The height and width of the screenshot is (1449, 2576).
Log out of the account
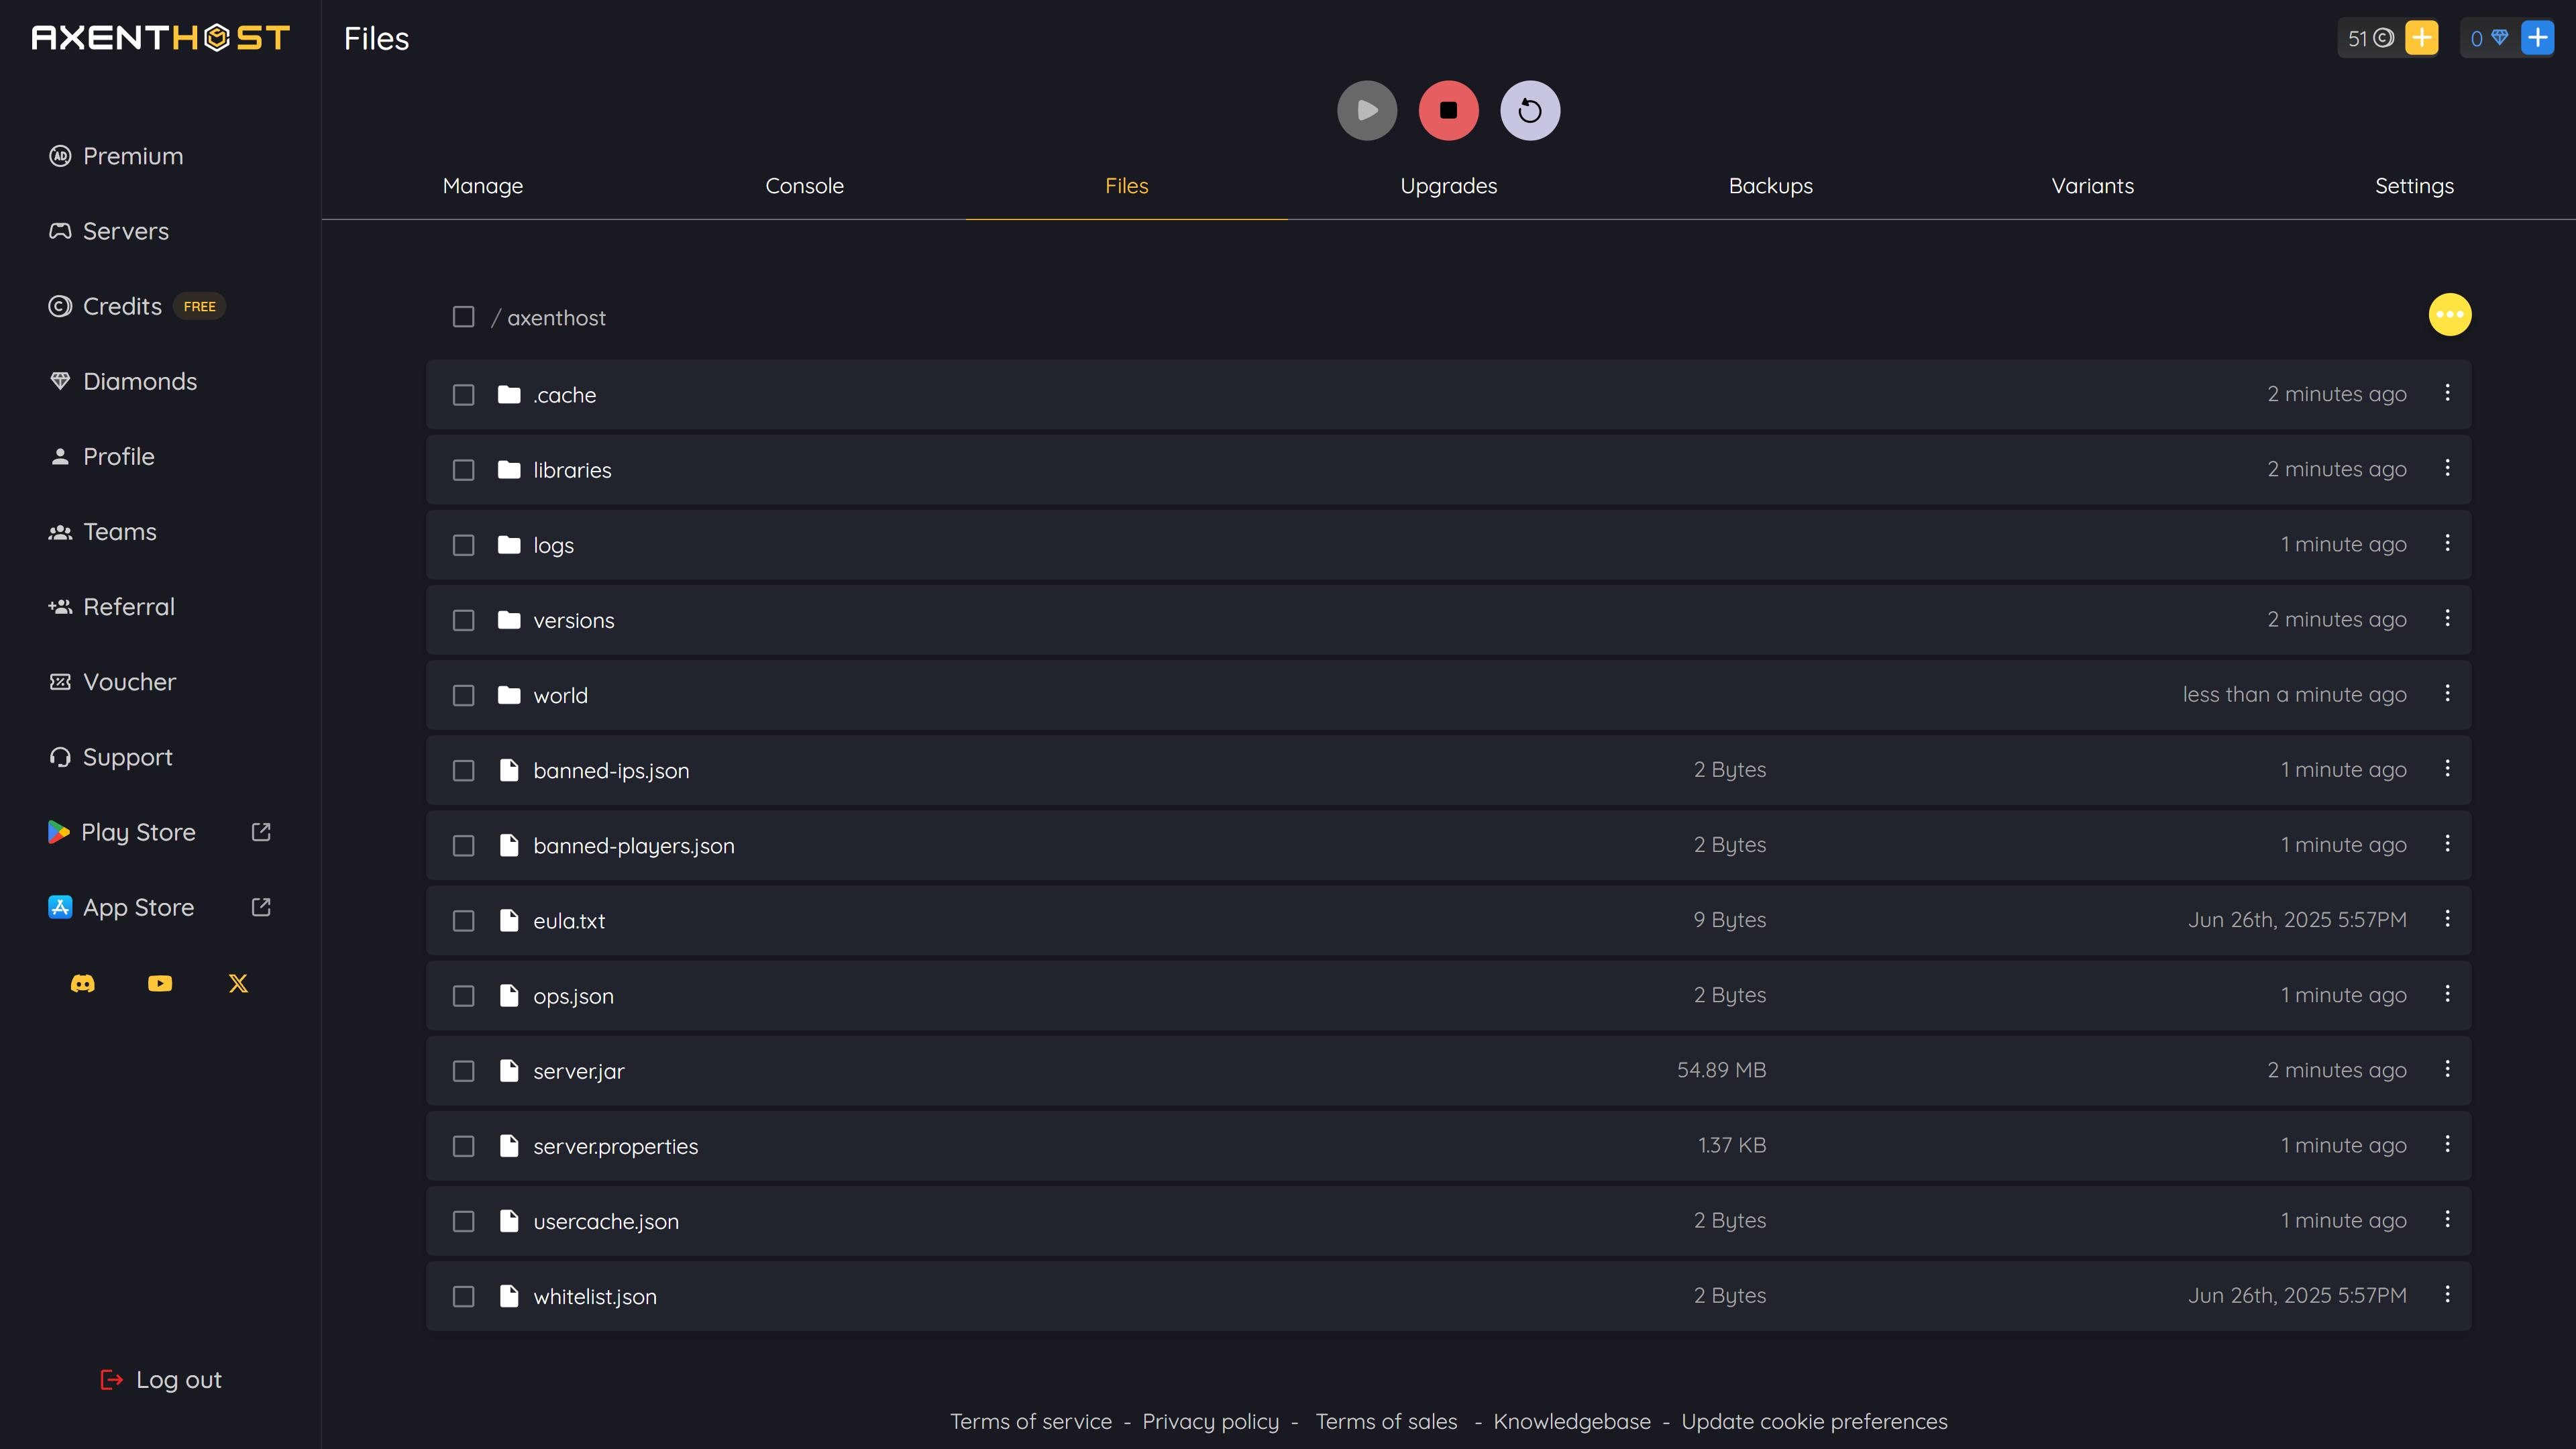[x=161, y=1380]
